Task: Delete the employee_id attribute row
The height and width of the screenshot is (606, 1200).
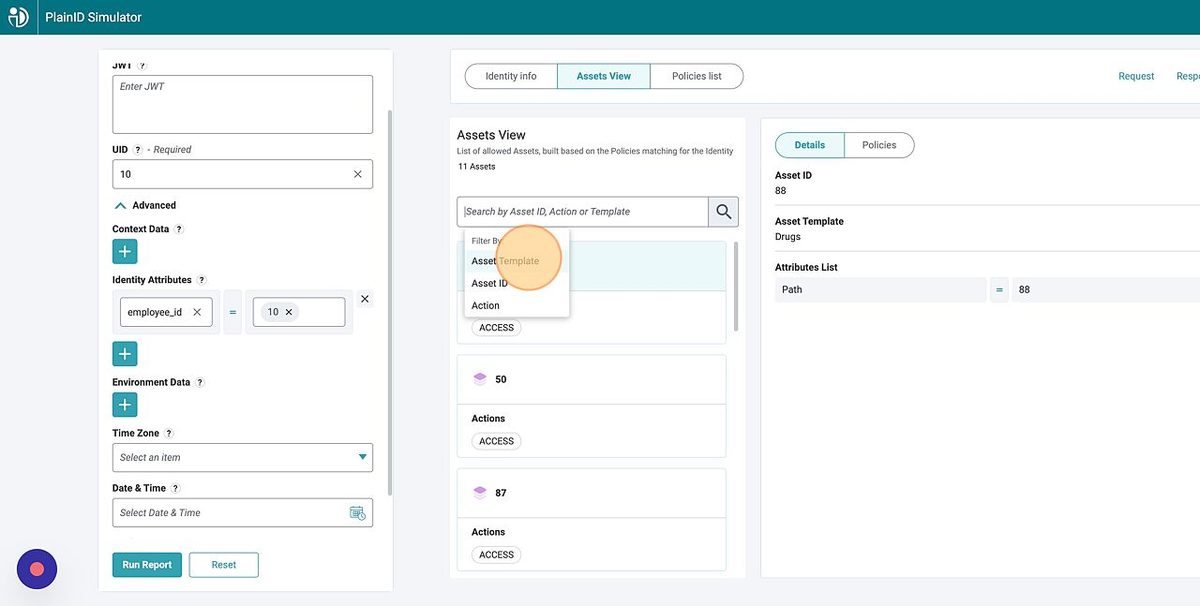Action: point(365,298)
